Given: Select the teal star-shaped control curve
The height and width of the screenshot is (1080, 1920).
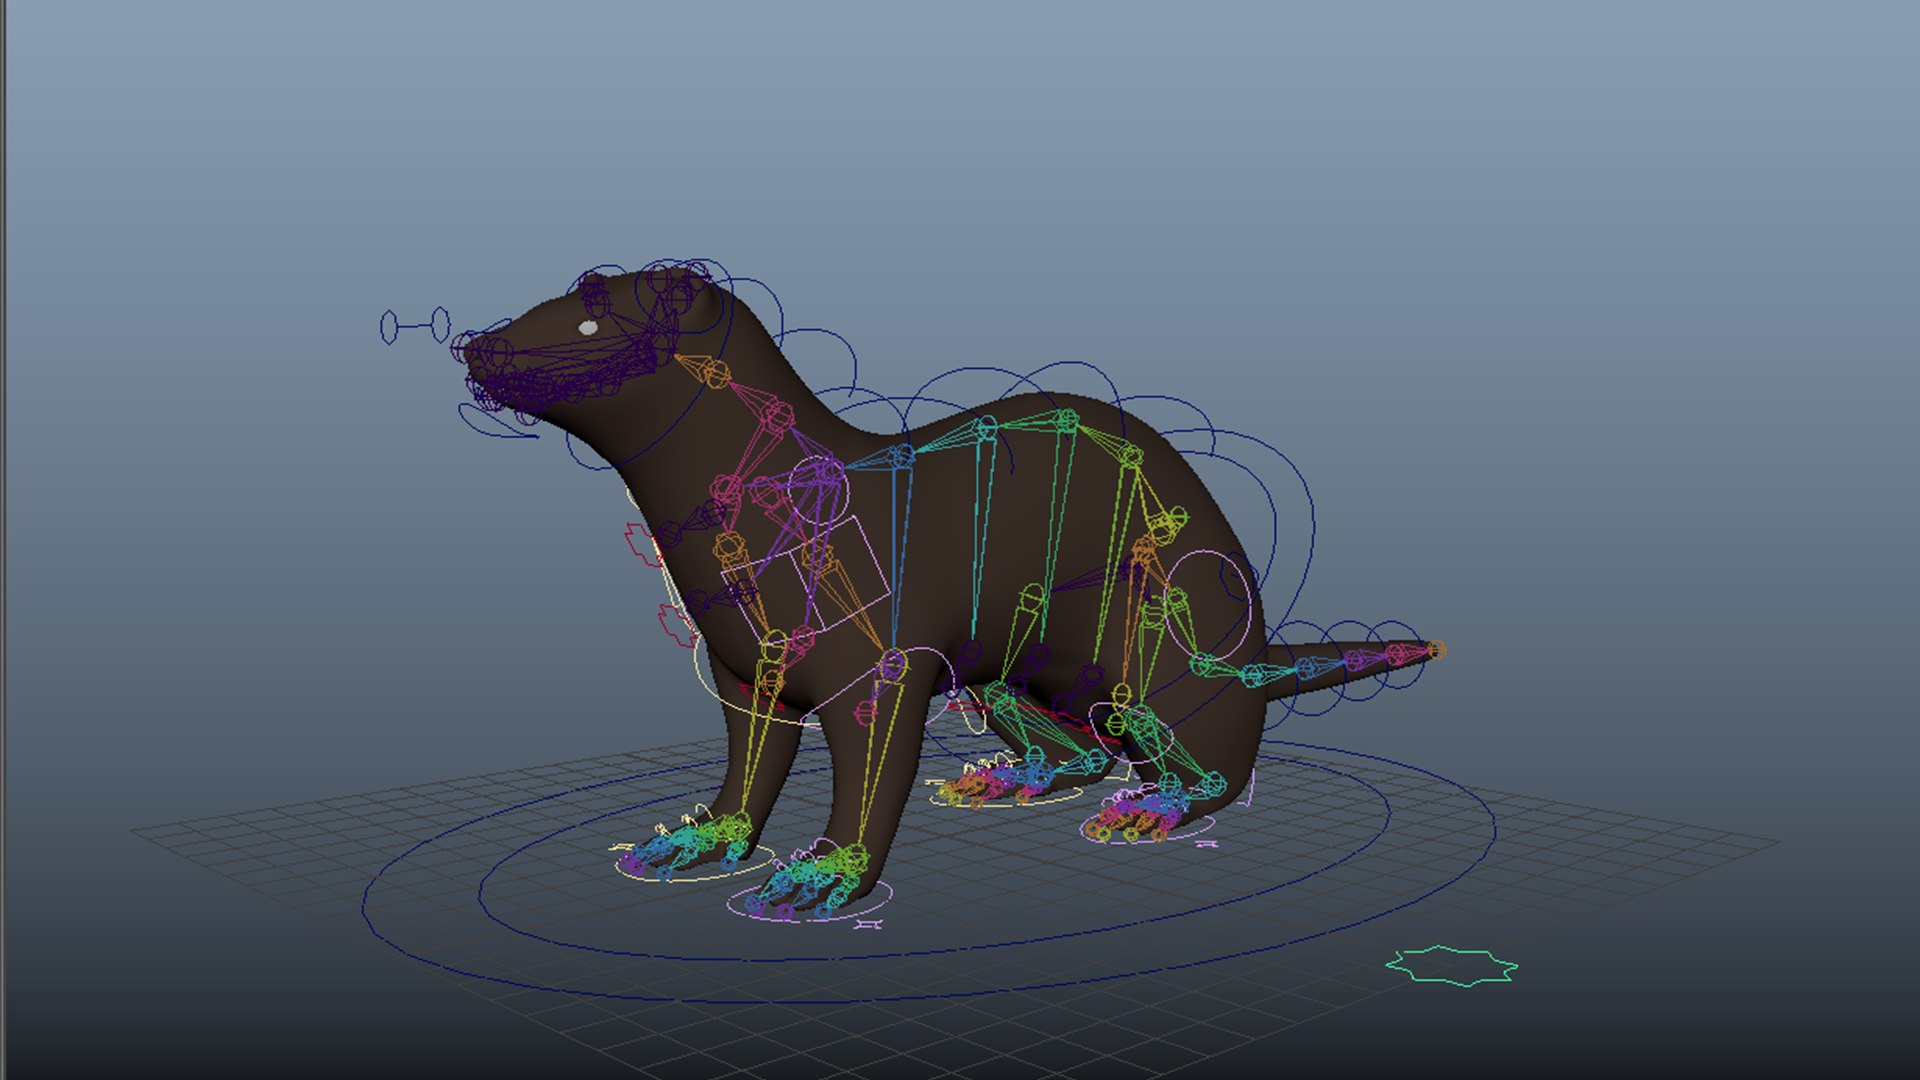Looking at the screenshot, I should tap(1451, 965).
